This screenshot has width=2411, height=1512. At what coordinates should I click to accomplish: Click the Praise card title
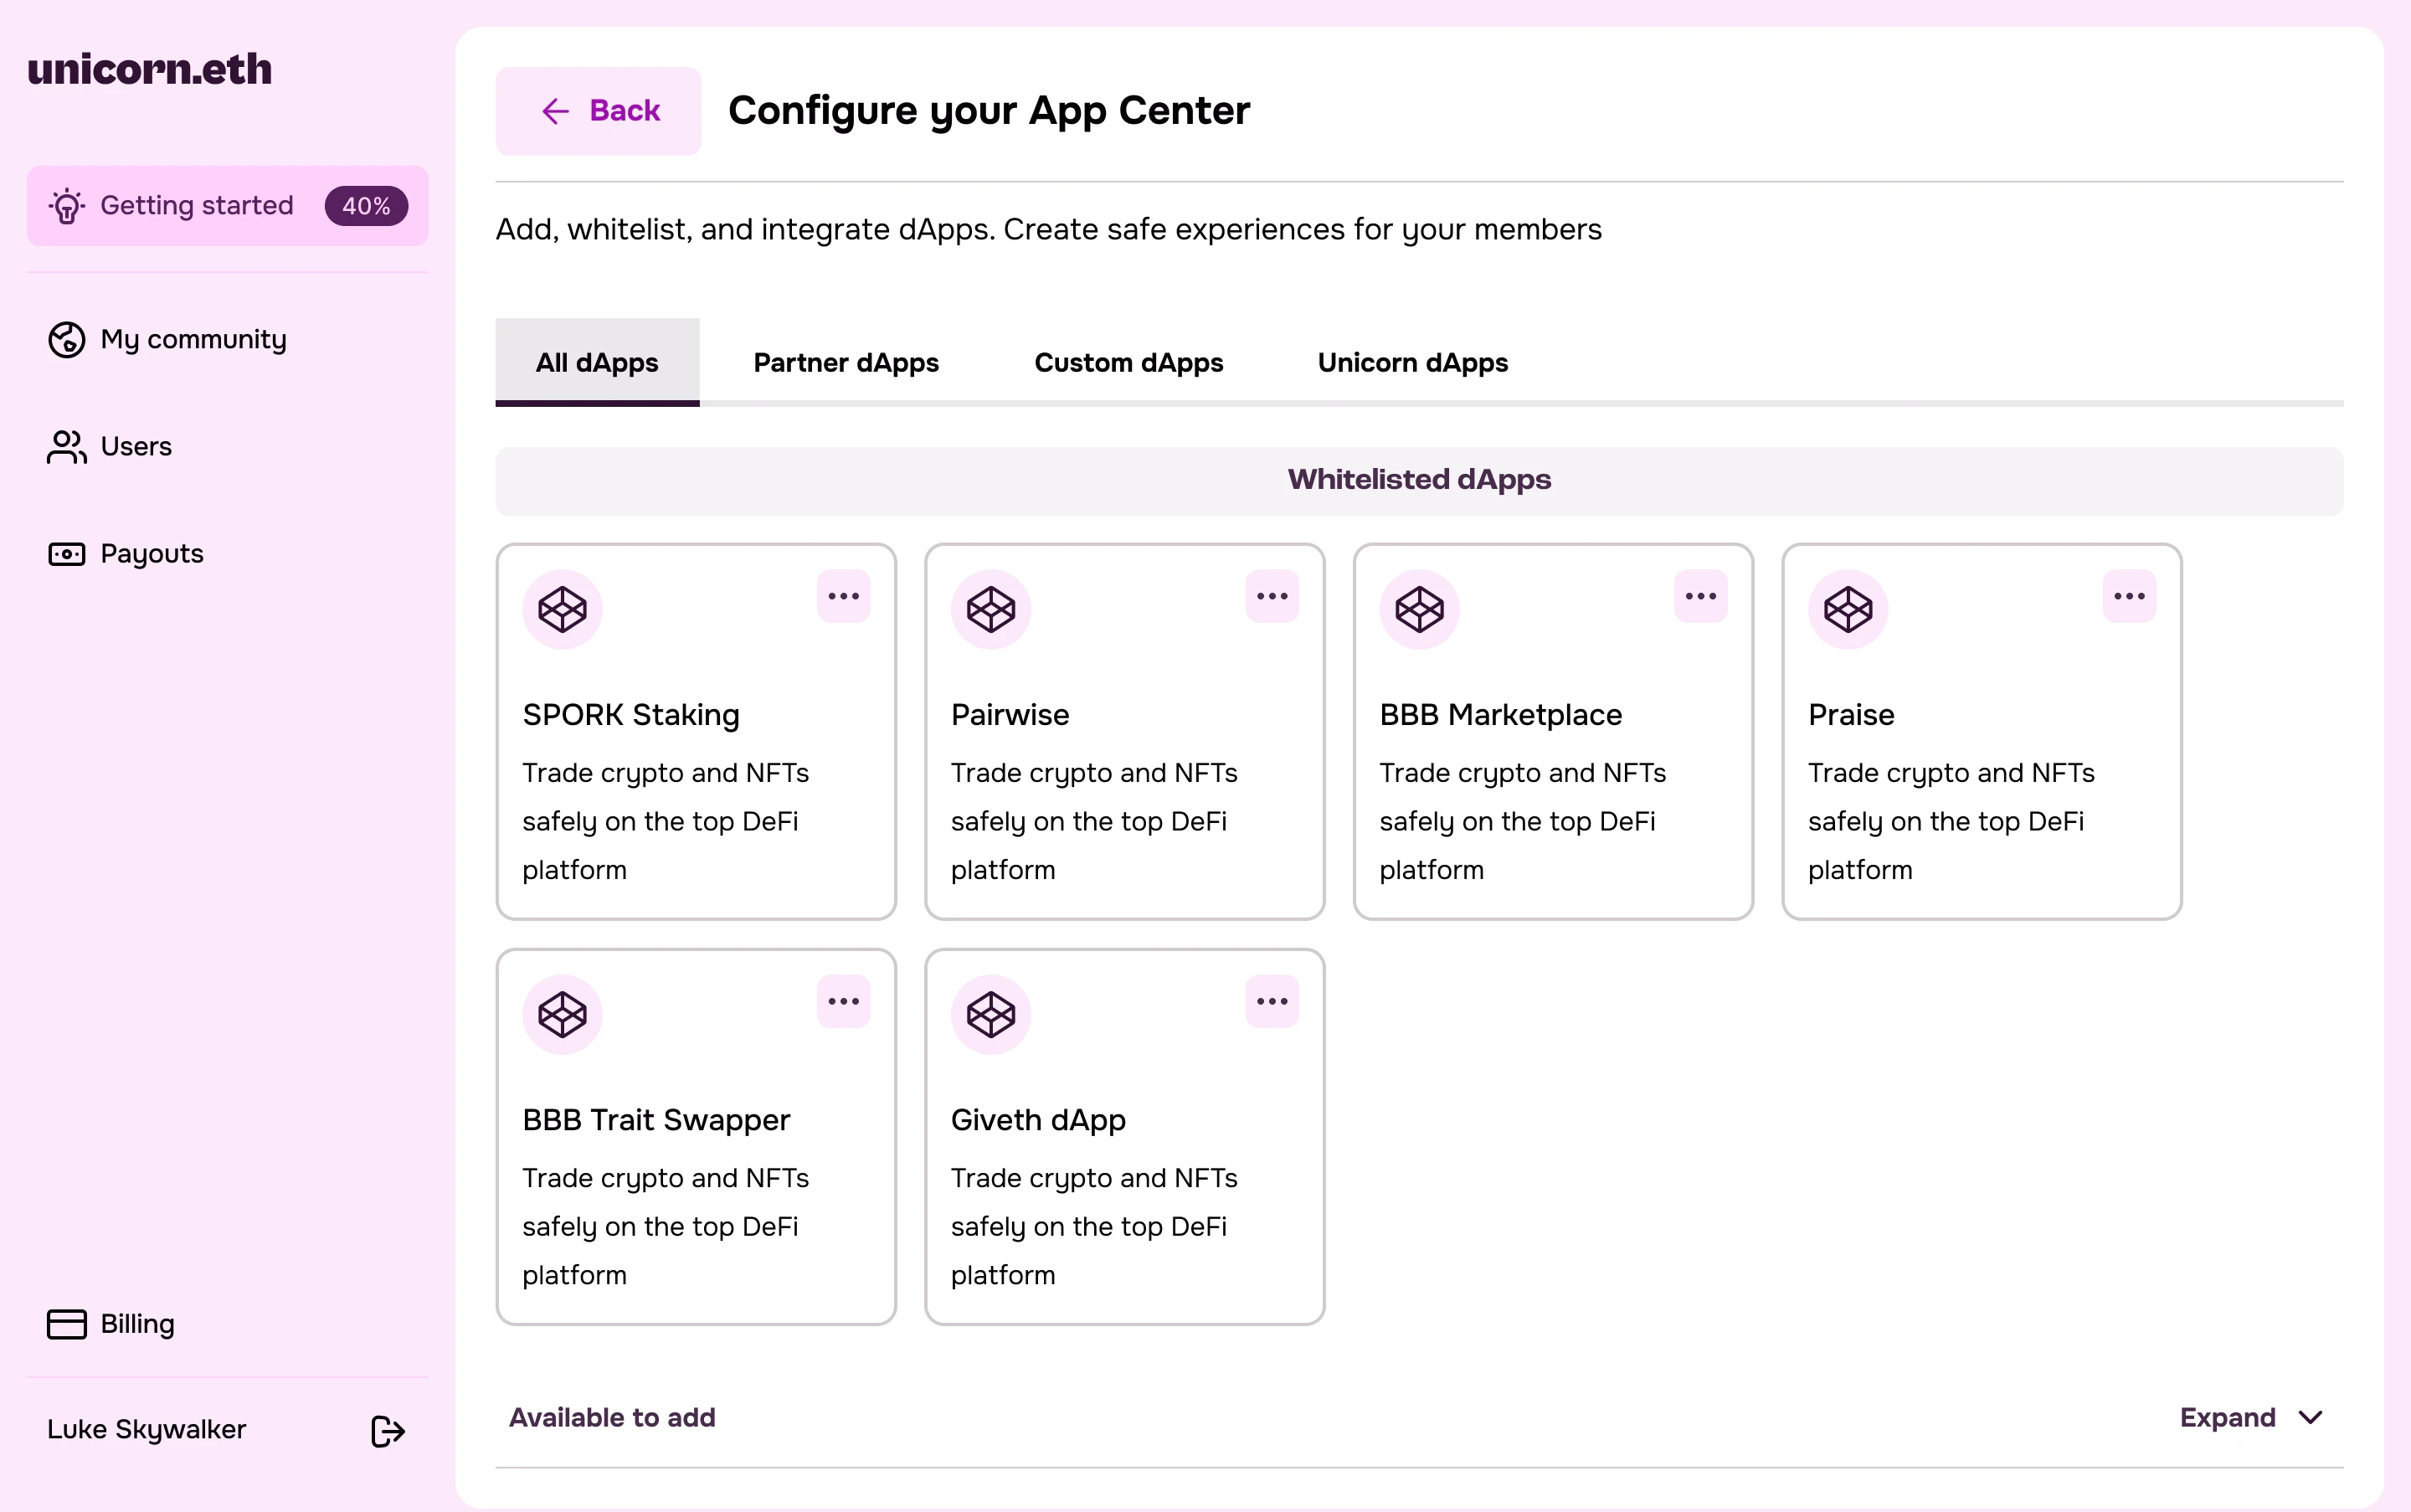tap(1851, 715)
